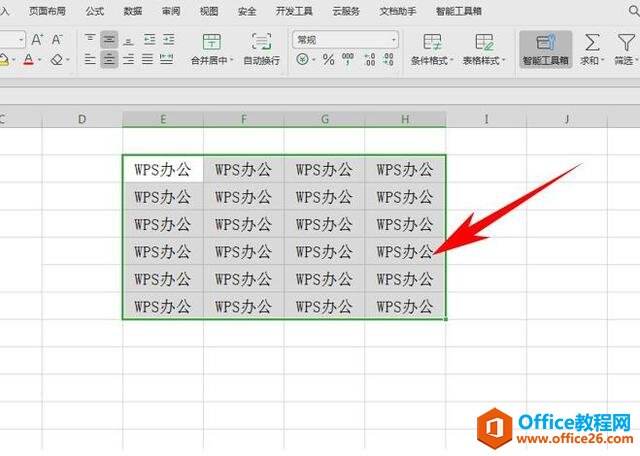The image size is (640, 456).
Task: Select column G header
Action: (x=324, y=119)
